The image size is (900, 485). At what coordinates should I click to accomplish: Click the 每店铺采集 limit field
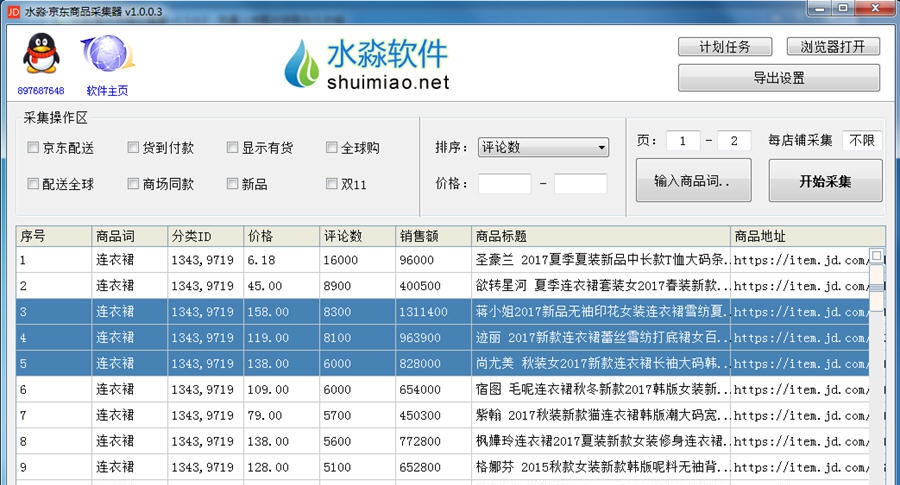click(x=862, y=141)
